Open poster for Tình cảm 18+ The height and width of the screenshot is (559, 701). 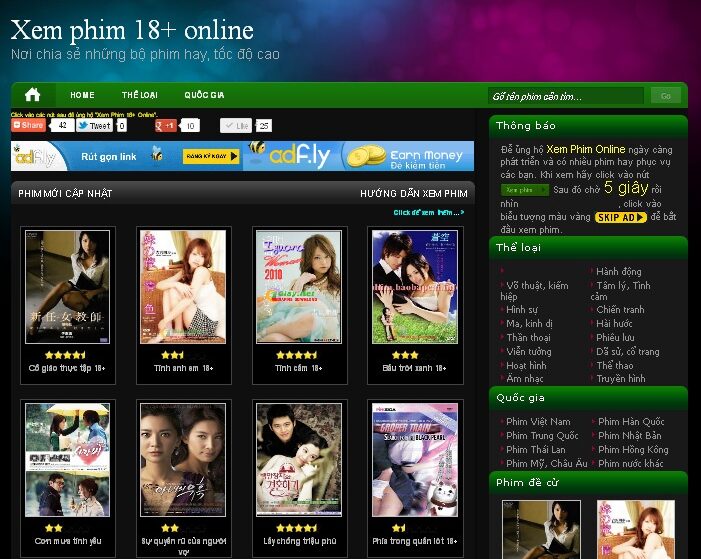tap(299, 287)
